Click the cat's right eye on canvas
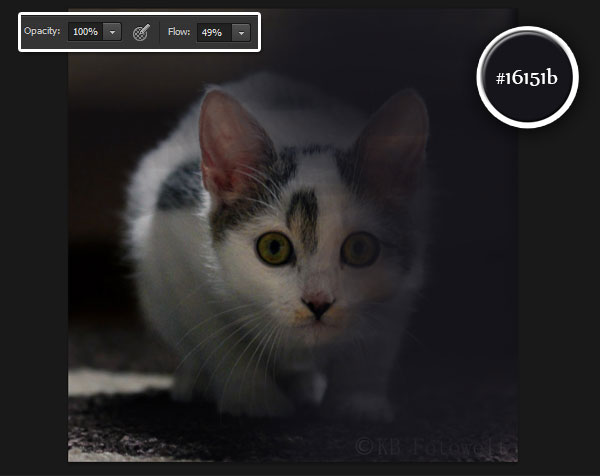This screenshot has height=476, width=600. (362, 246)
